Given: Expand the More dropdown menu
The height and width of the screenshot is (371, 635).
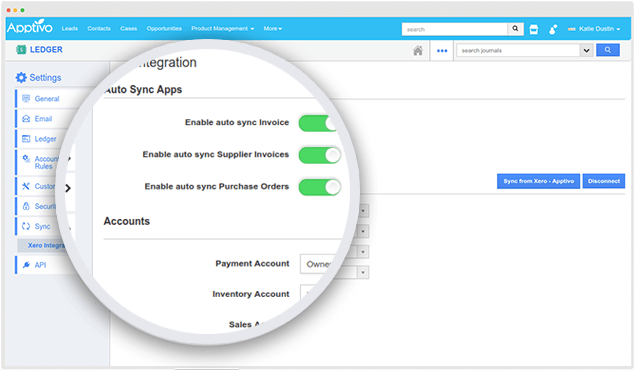Looking at the screenshot, I should 273,28.
